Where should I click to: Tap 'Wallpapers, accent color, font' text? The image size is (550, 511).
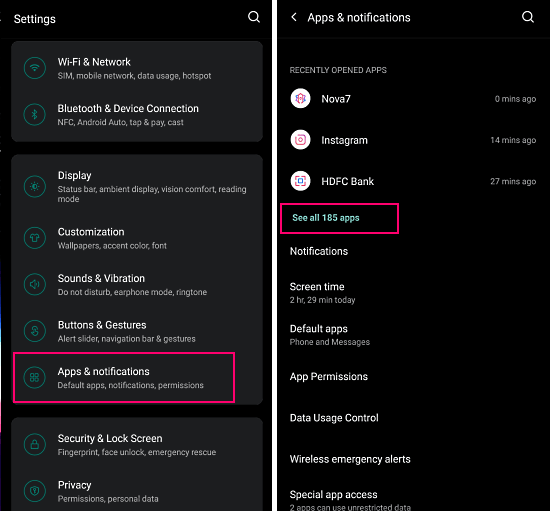[x=112, y=246]
